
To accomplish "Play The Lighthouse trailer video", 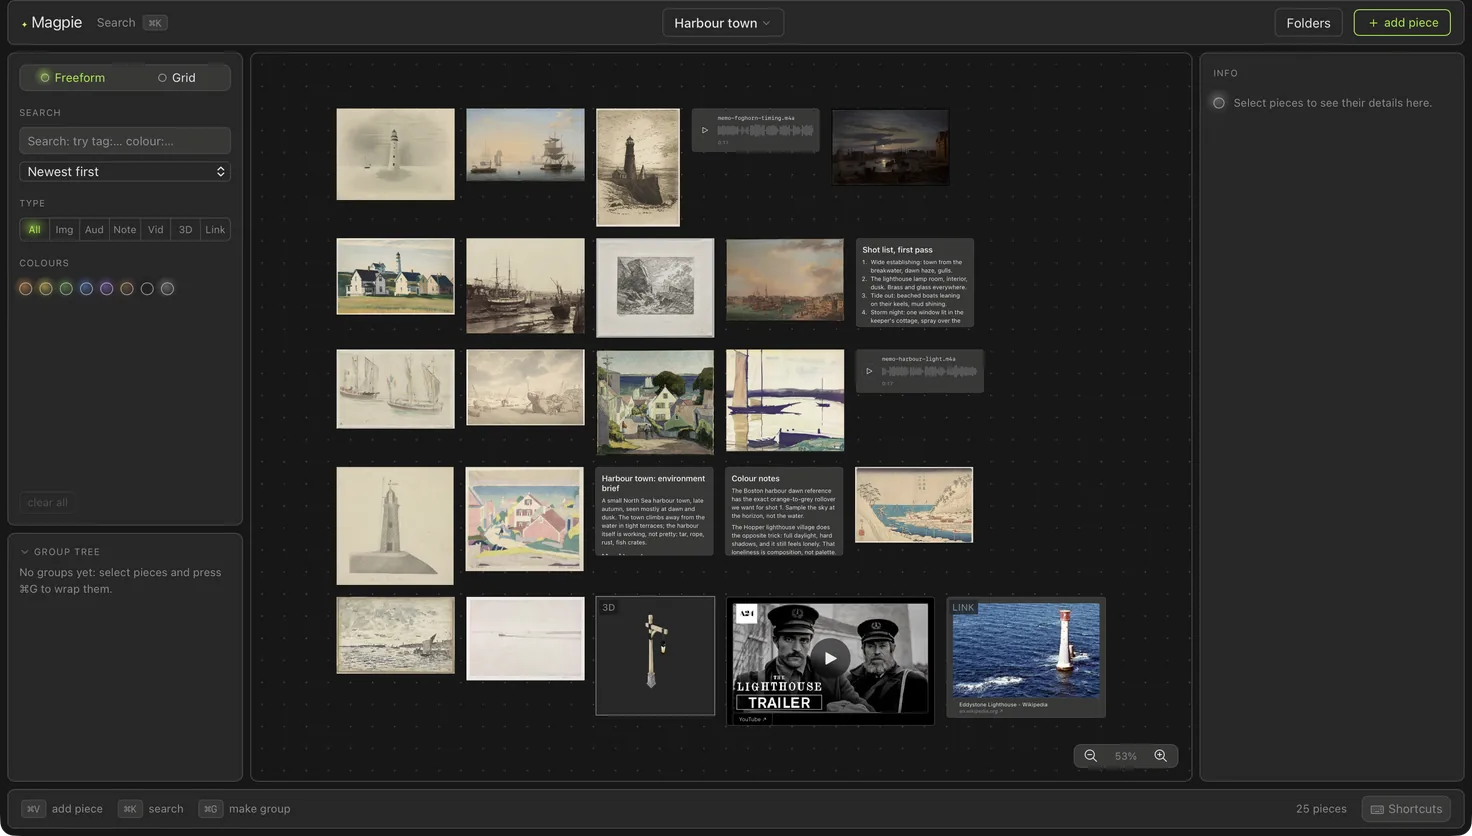I will 830,658.
